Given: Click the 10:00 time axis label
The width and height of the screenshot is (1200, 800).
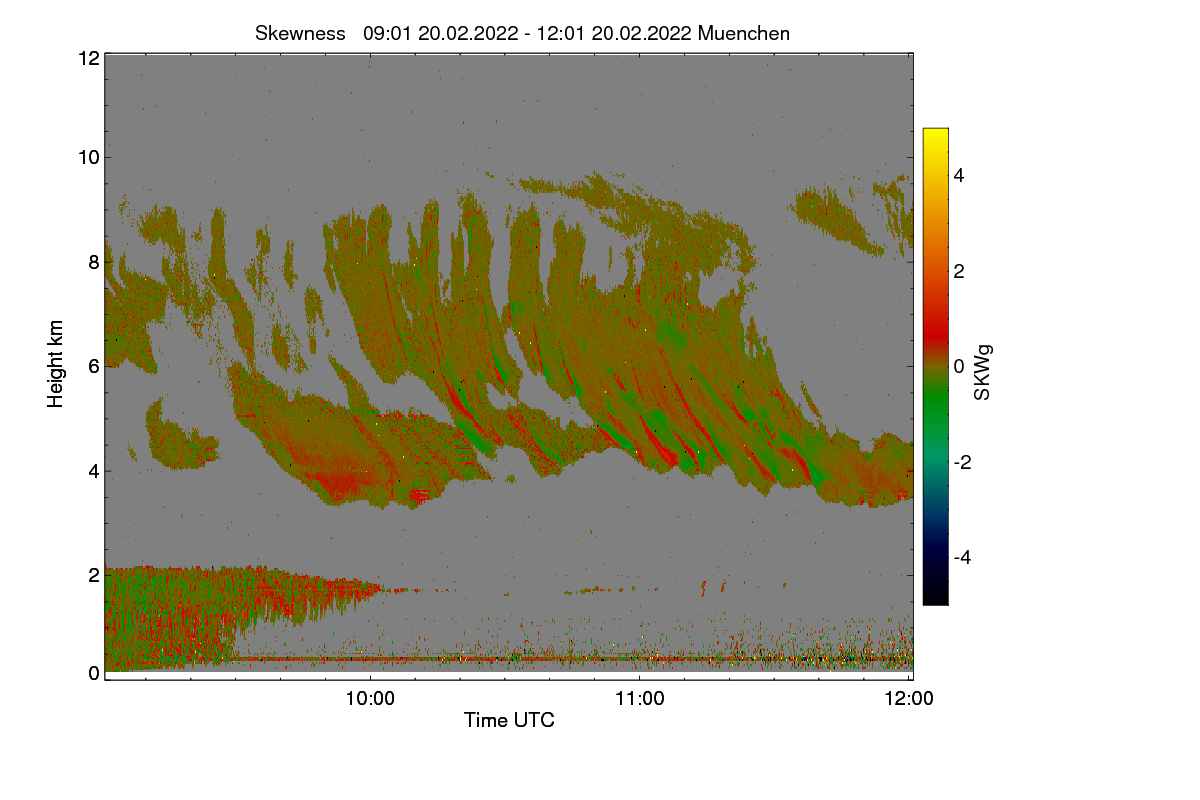Looking at the screenshot, I should pyautogui.click(x=370, y=699).
